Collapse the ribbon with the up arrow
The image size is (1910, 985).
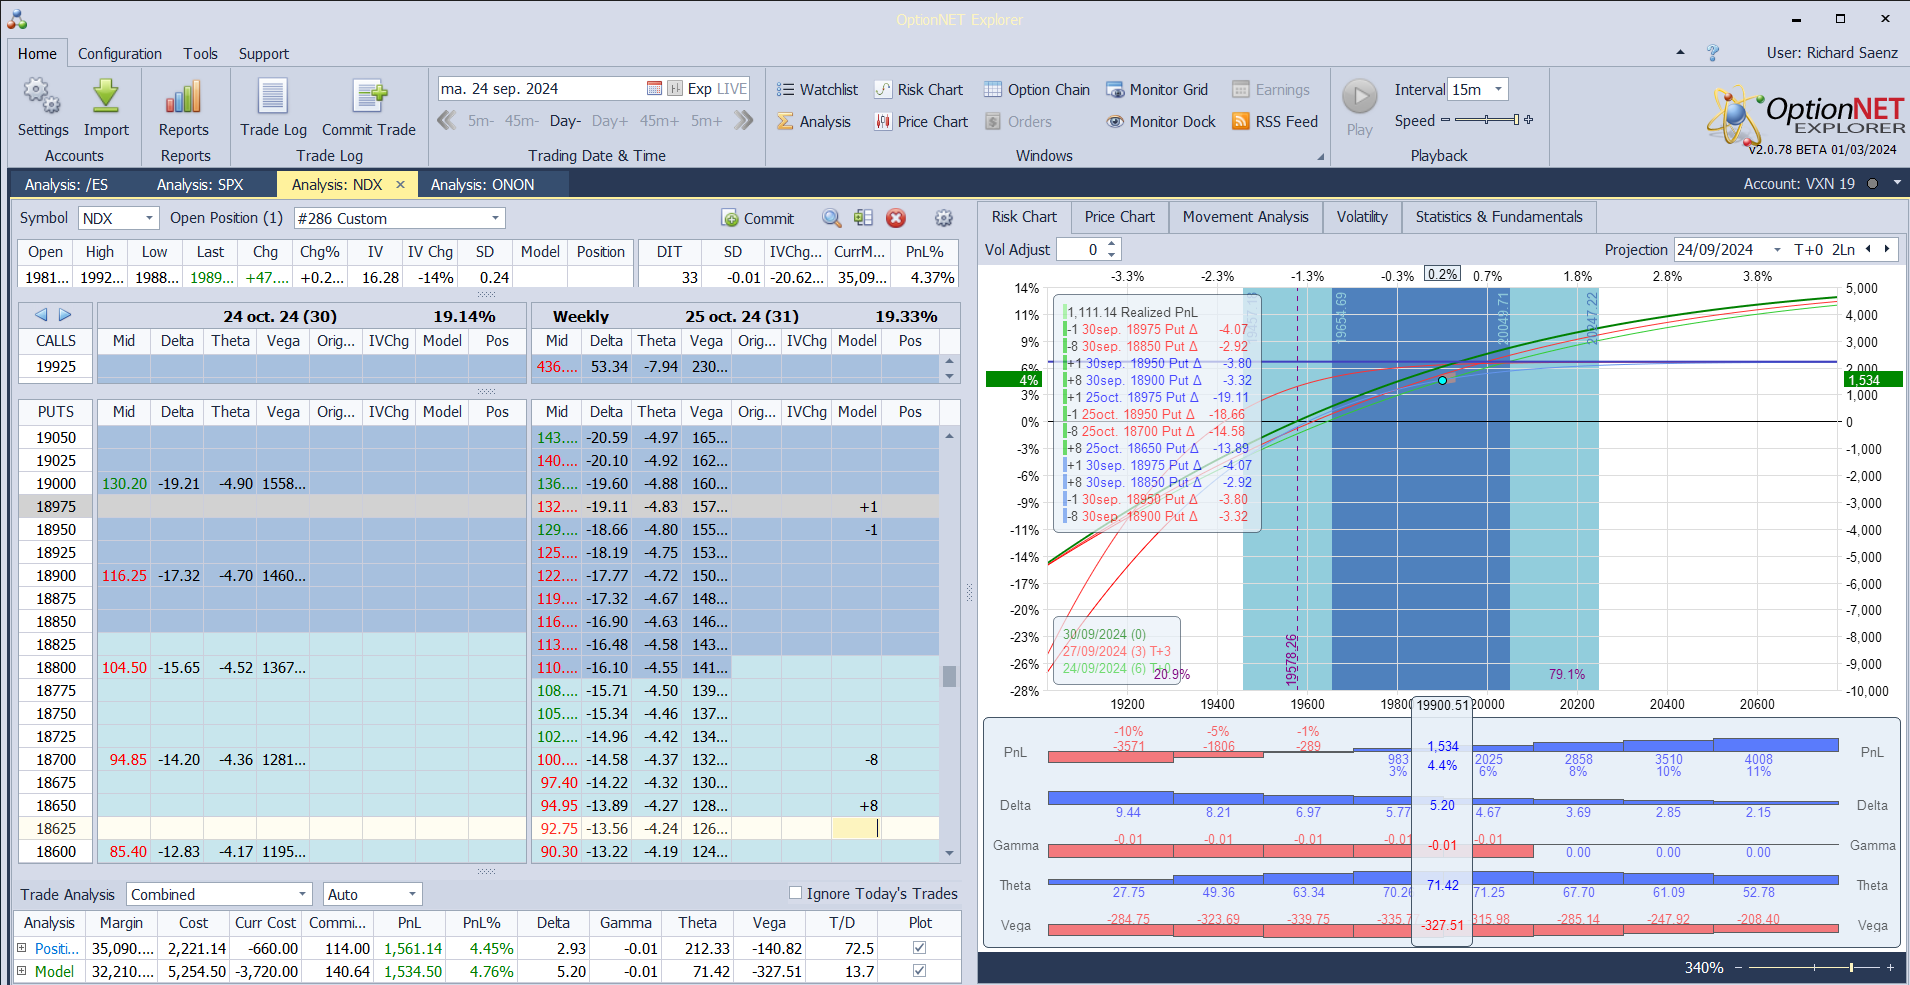click(1680, 52)
